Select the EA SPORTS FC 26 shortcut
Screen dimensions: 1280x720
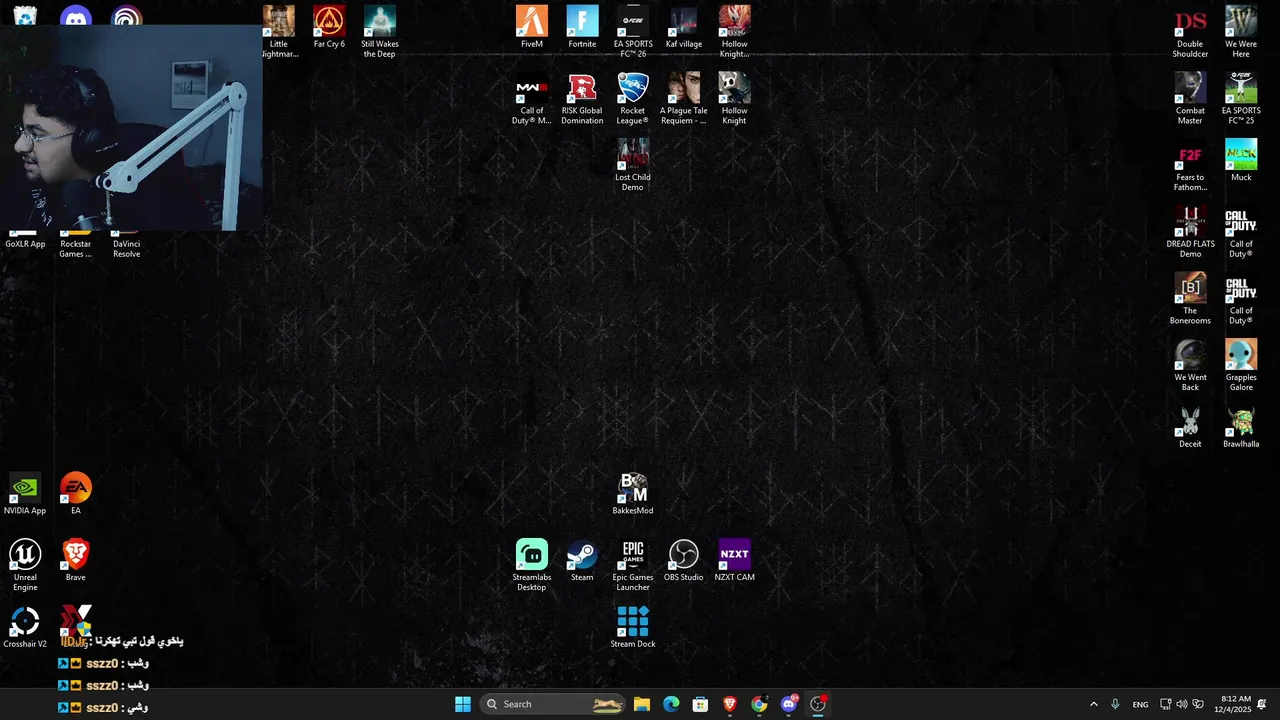pos(633,32)
